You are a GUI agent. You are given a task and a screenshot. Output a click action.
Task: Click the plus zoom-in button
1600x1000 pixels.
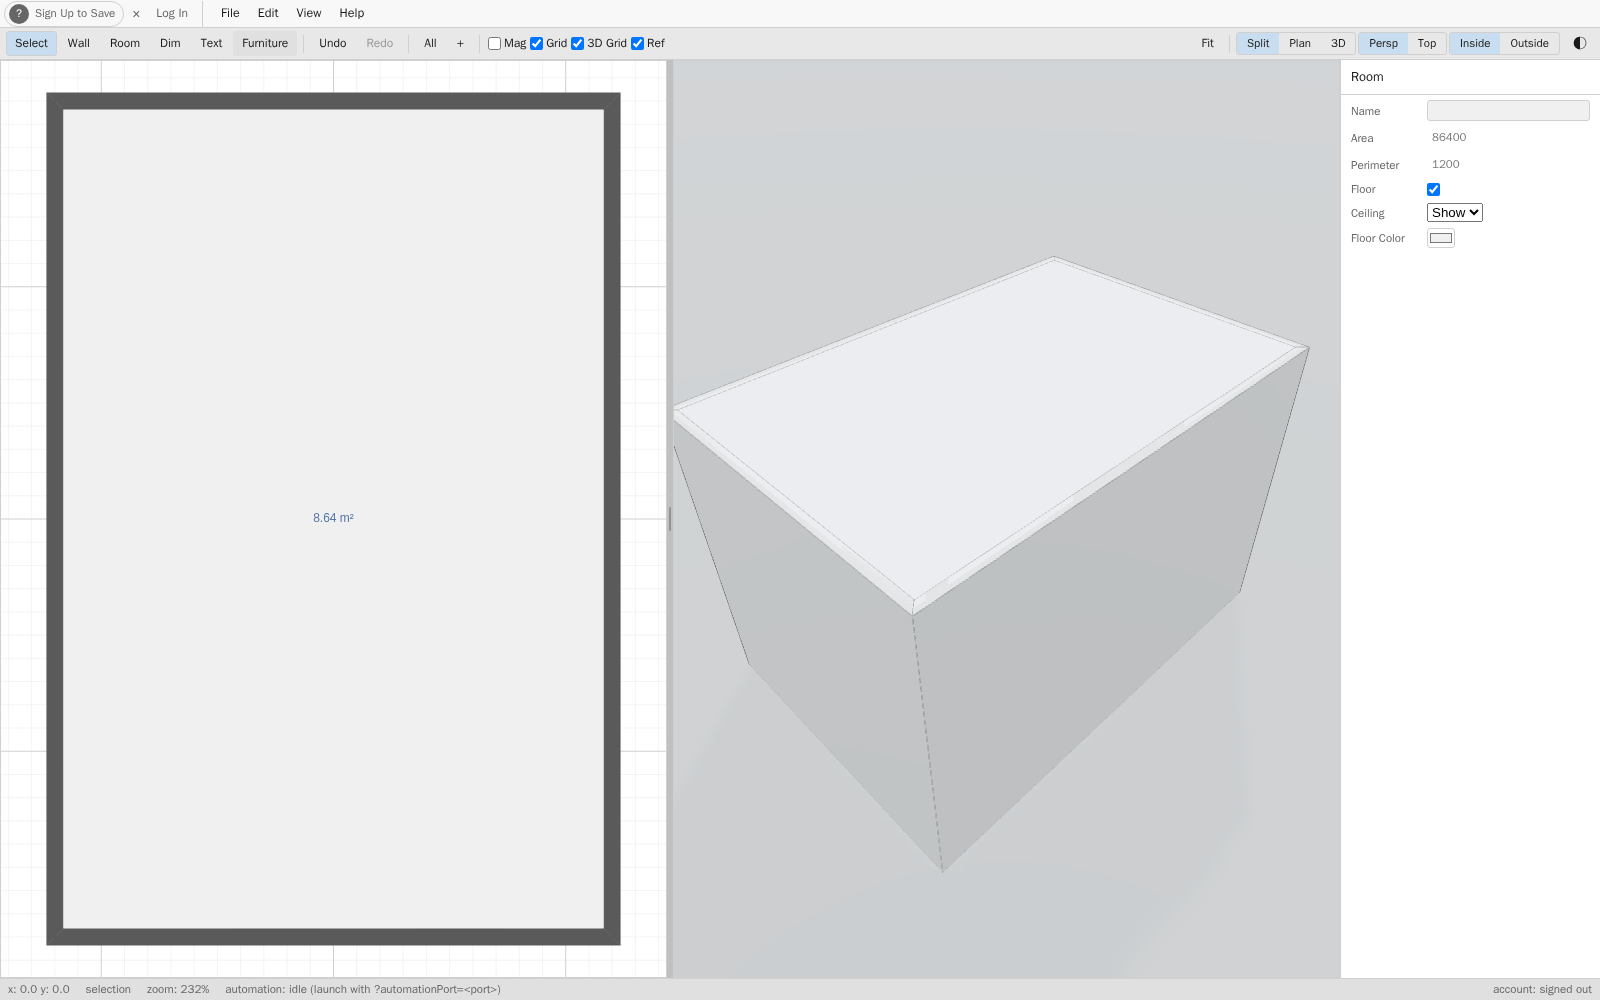[460, 43]
